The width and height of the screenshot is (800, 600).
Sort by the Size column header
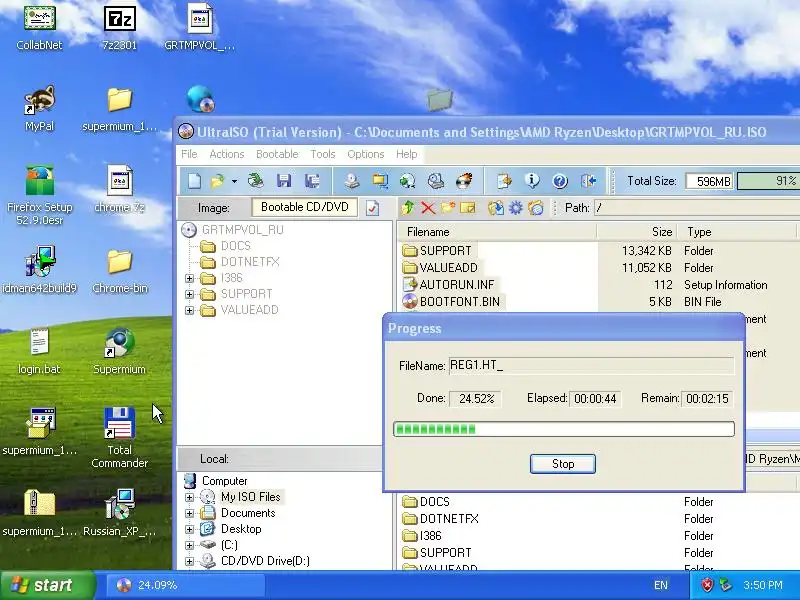[637, 232]
